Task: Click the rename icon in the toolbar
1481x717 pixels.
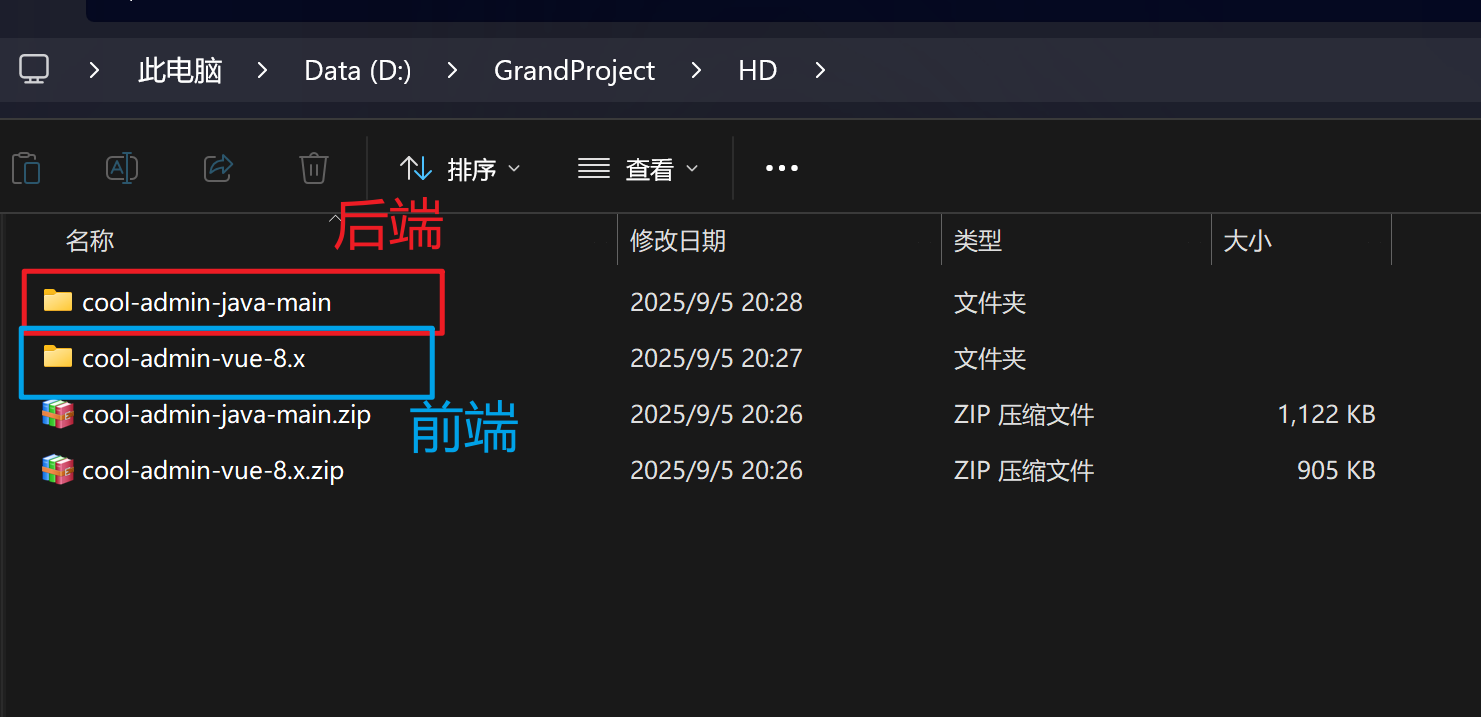Action: (121, 168)
